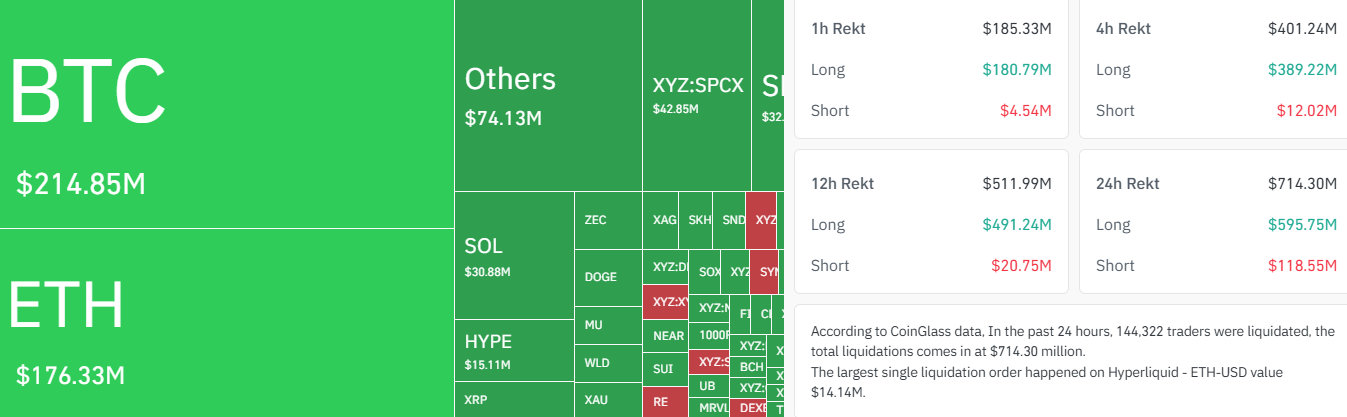Select the red SYN tile
This screenshot has height=417, width=1347.
click(x=766, y=271)
